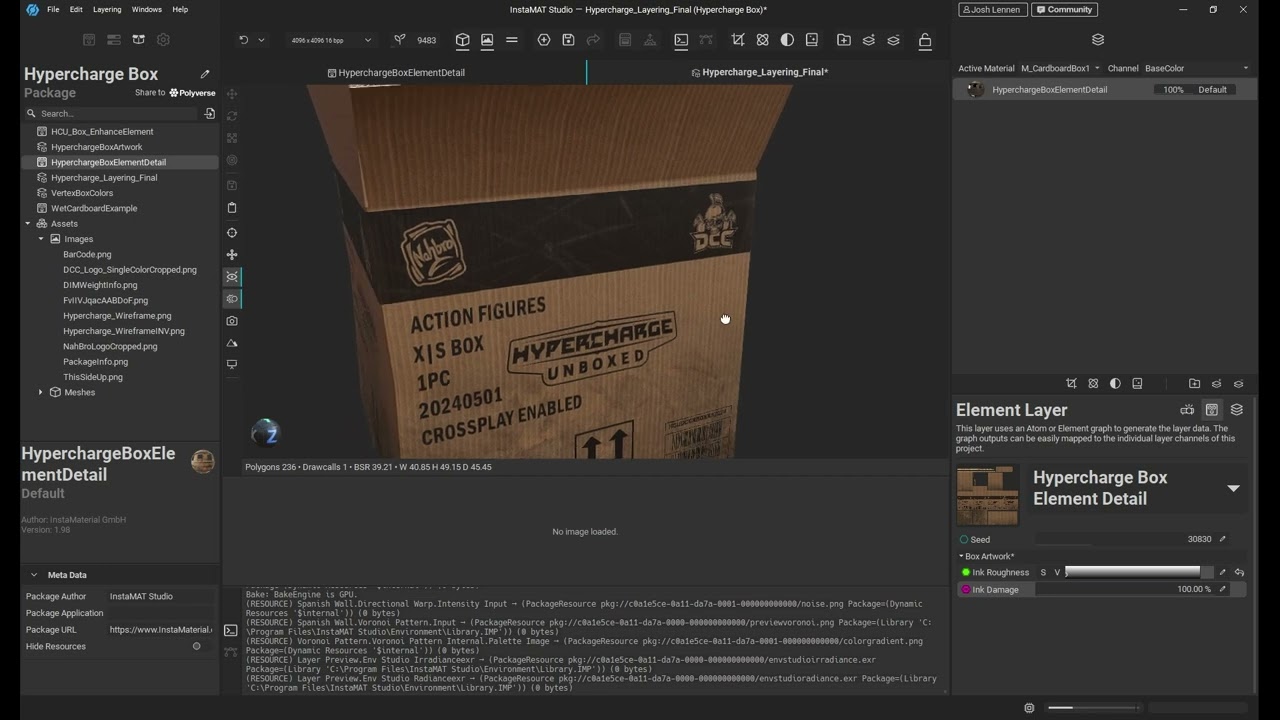The width and height of the screenshot is (1280, 720).
Task: Select HyperchargeBoxArtwork in the package tree
Action: [97, 147]
